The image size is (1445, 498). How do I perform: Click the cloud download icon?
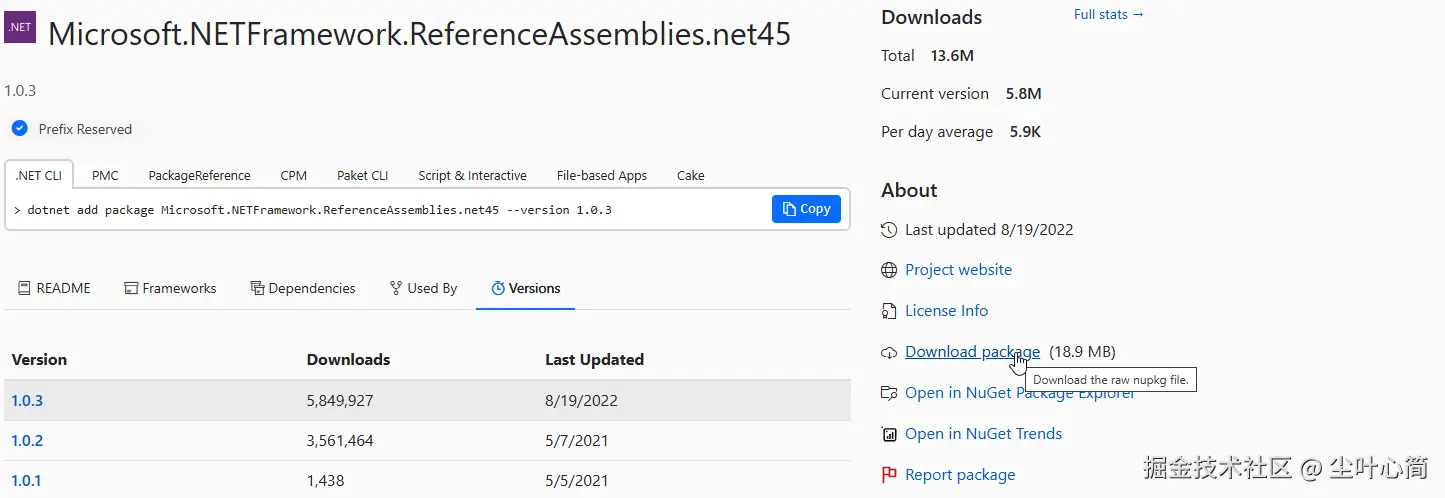tap(889, 352)
